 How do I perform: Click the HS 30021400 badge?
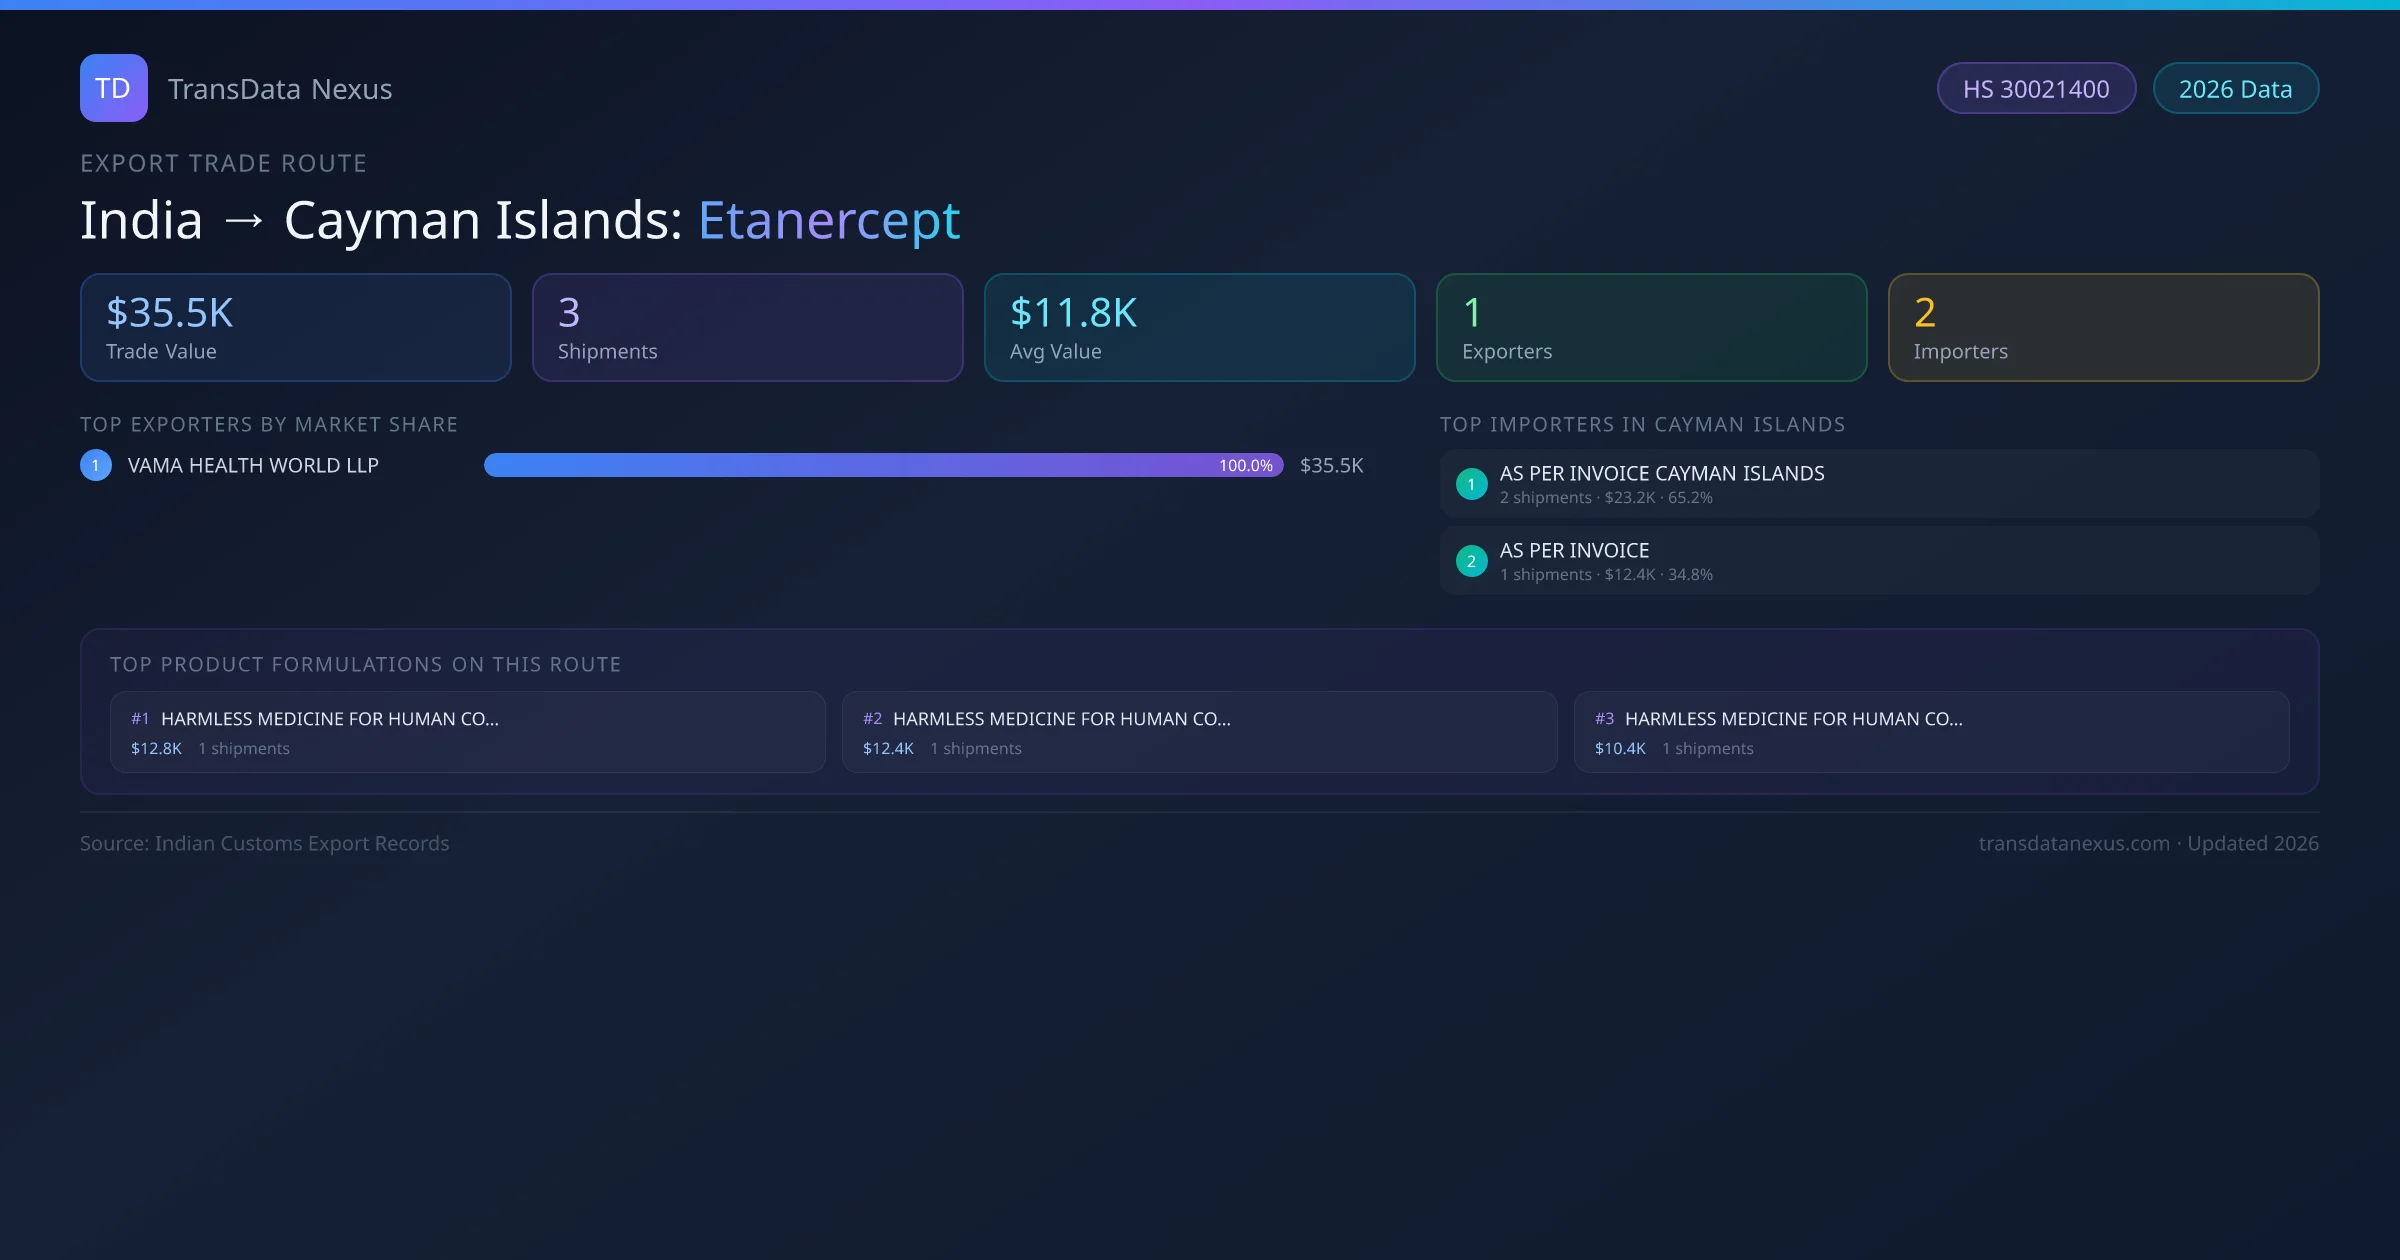coord(2036,89)
